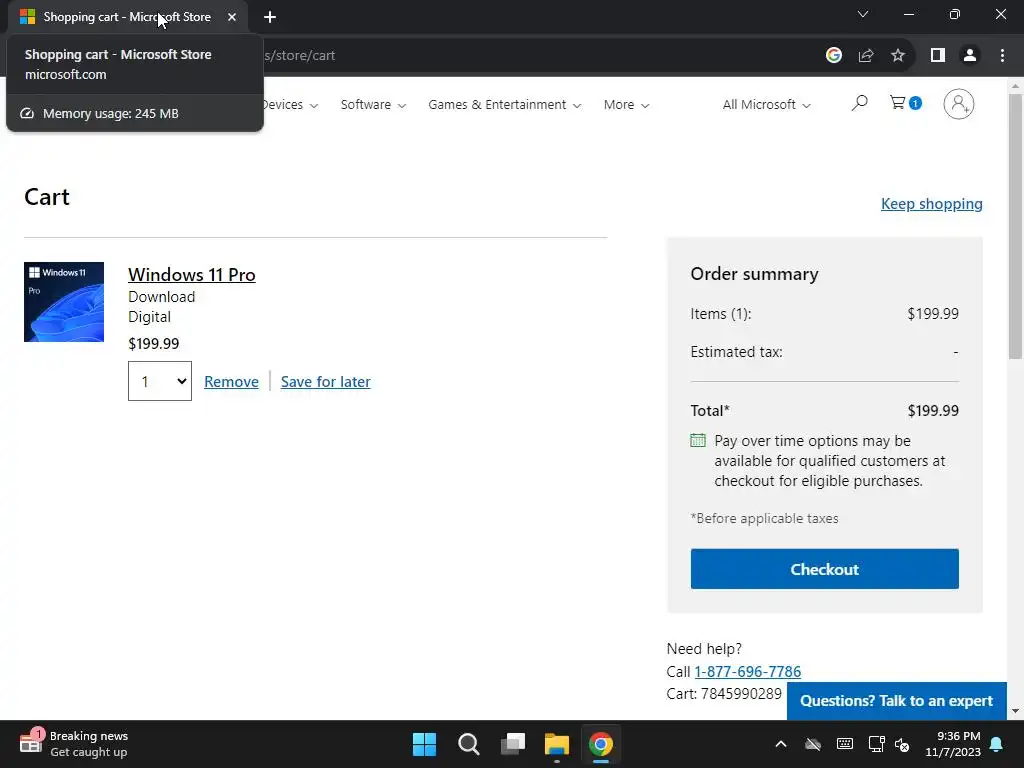Image resolution: width=1024 pixels, height=768 pixels.
Task: Save Windows 11 Pro for later
Action: tap(325, 381)
